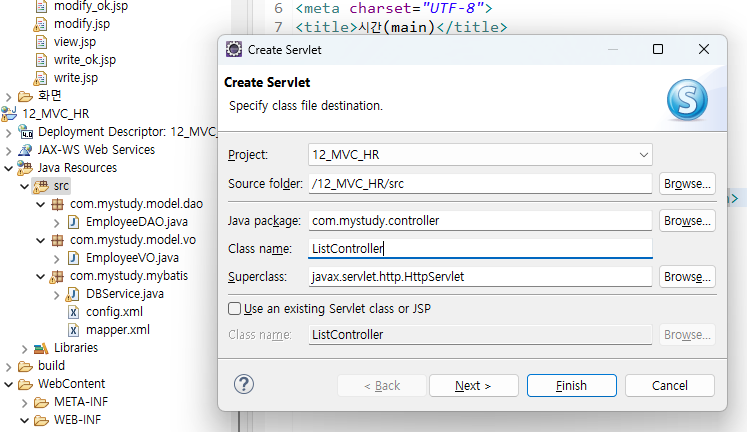The width and height of the screenshot is (747, 432).
Task: Expand the META-INF folder node
Action: tap(25, 403)
